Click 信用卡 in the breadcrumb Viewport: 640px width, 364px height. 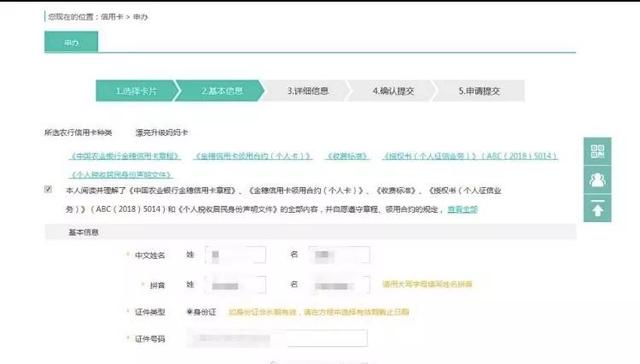click(112, 17)
